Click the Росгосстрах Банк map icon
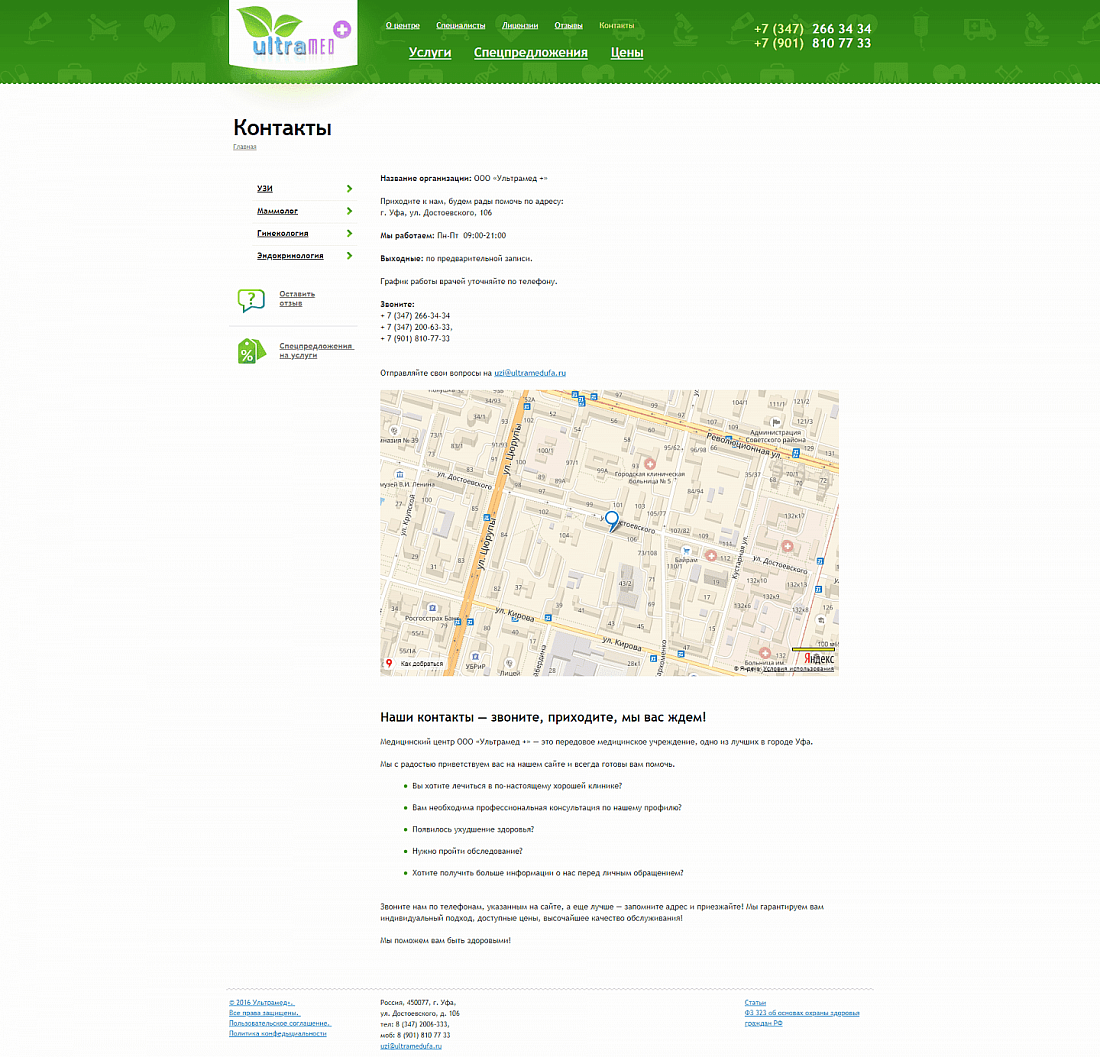 (432, 608)
